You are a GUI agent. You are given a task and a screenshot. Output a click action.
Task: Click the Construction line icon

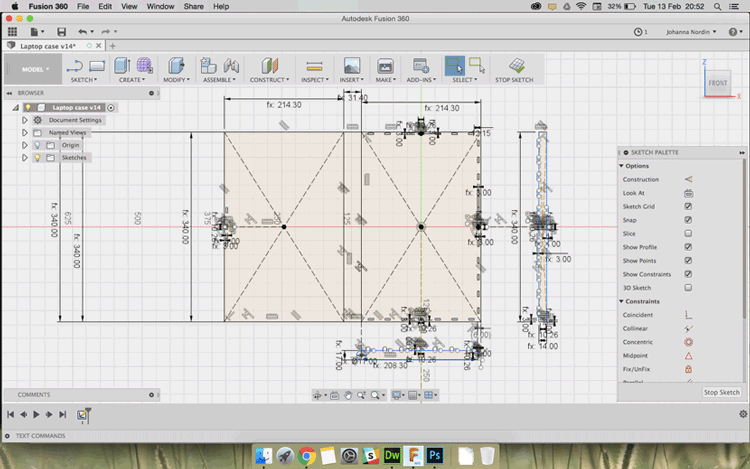[x=688, y=179]
